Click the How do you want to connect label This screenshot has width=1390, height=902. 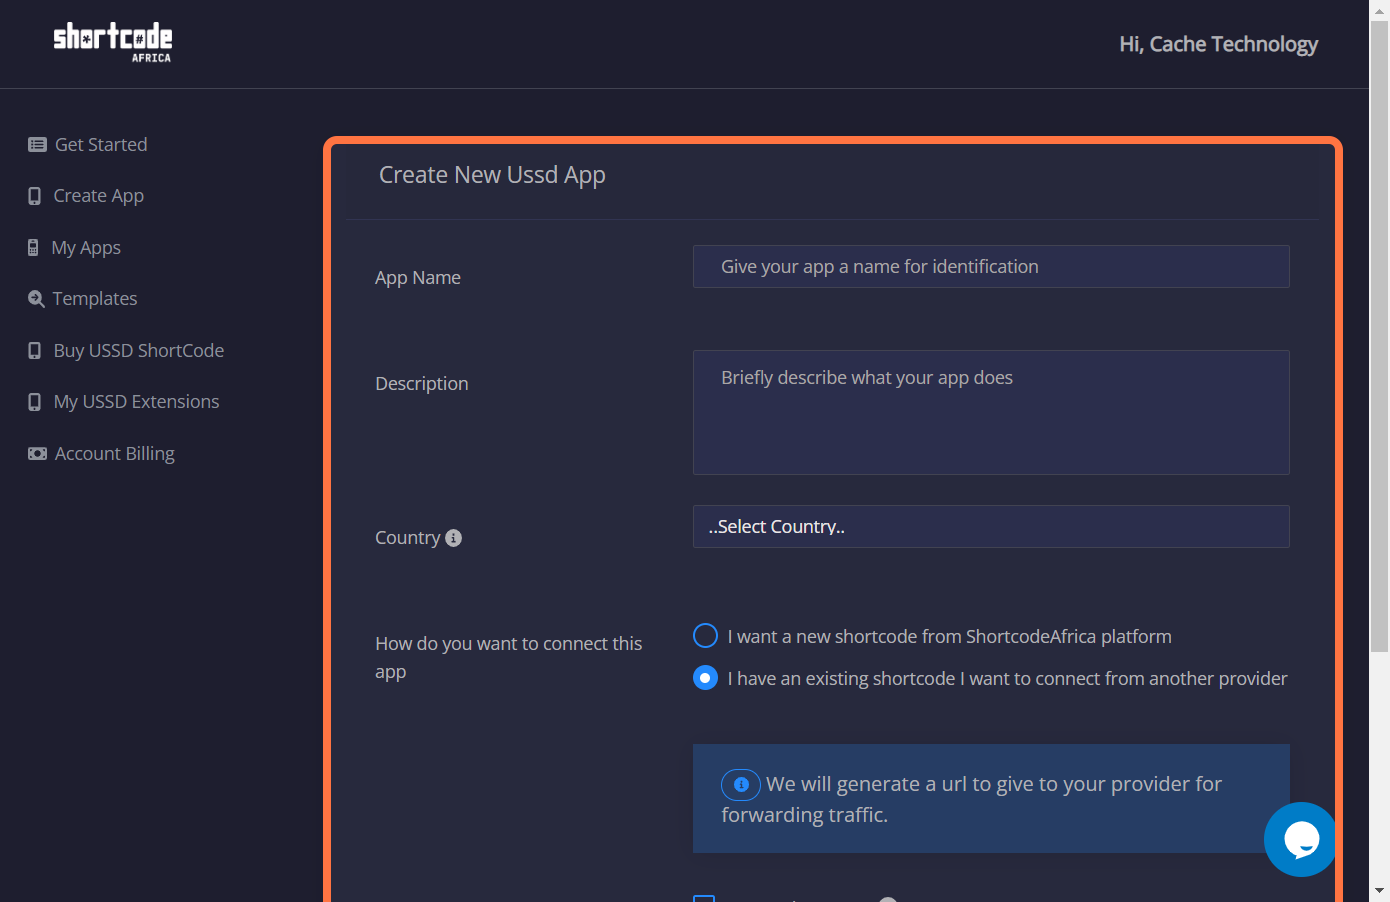coord(509,658)
